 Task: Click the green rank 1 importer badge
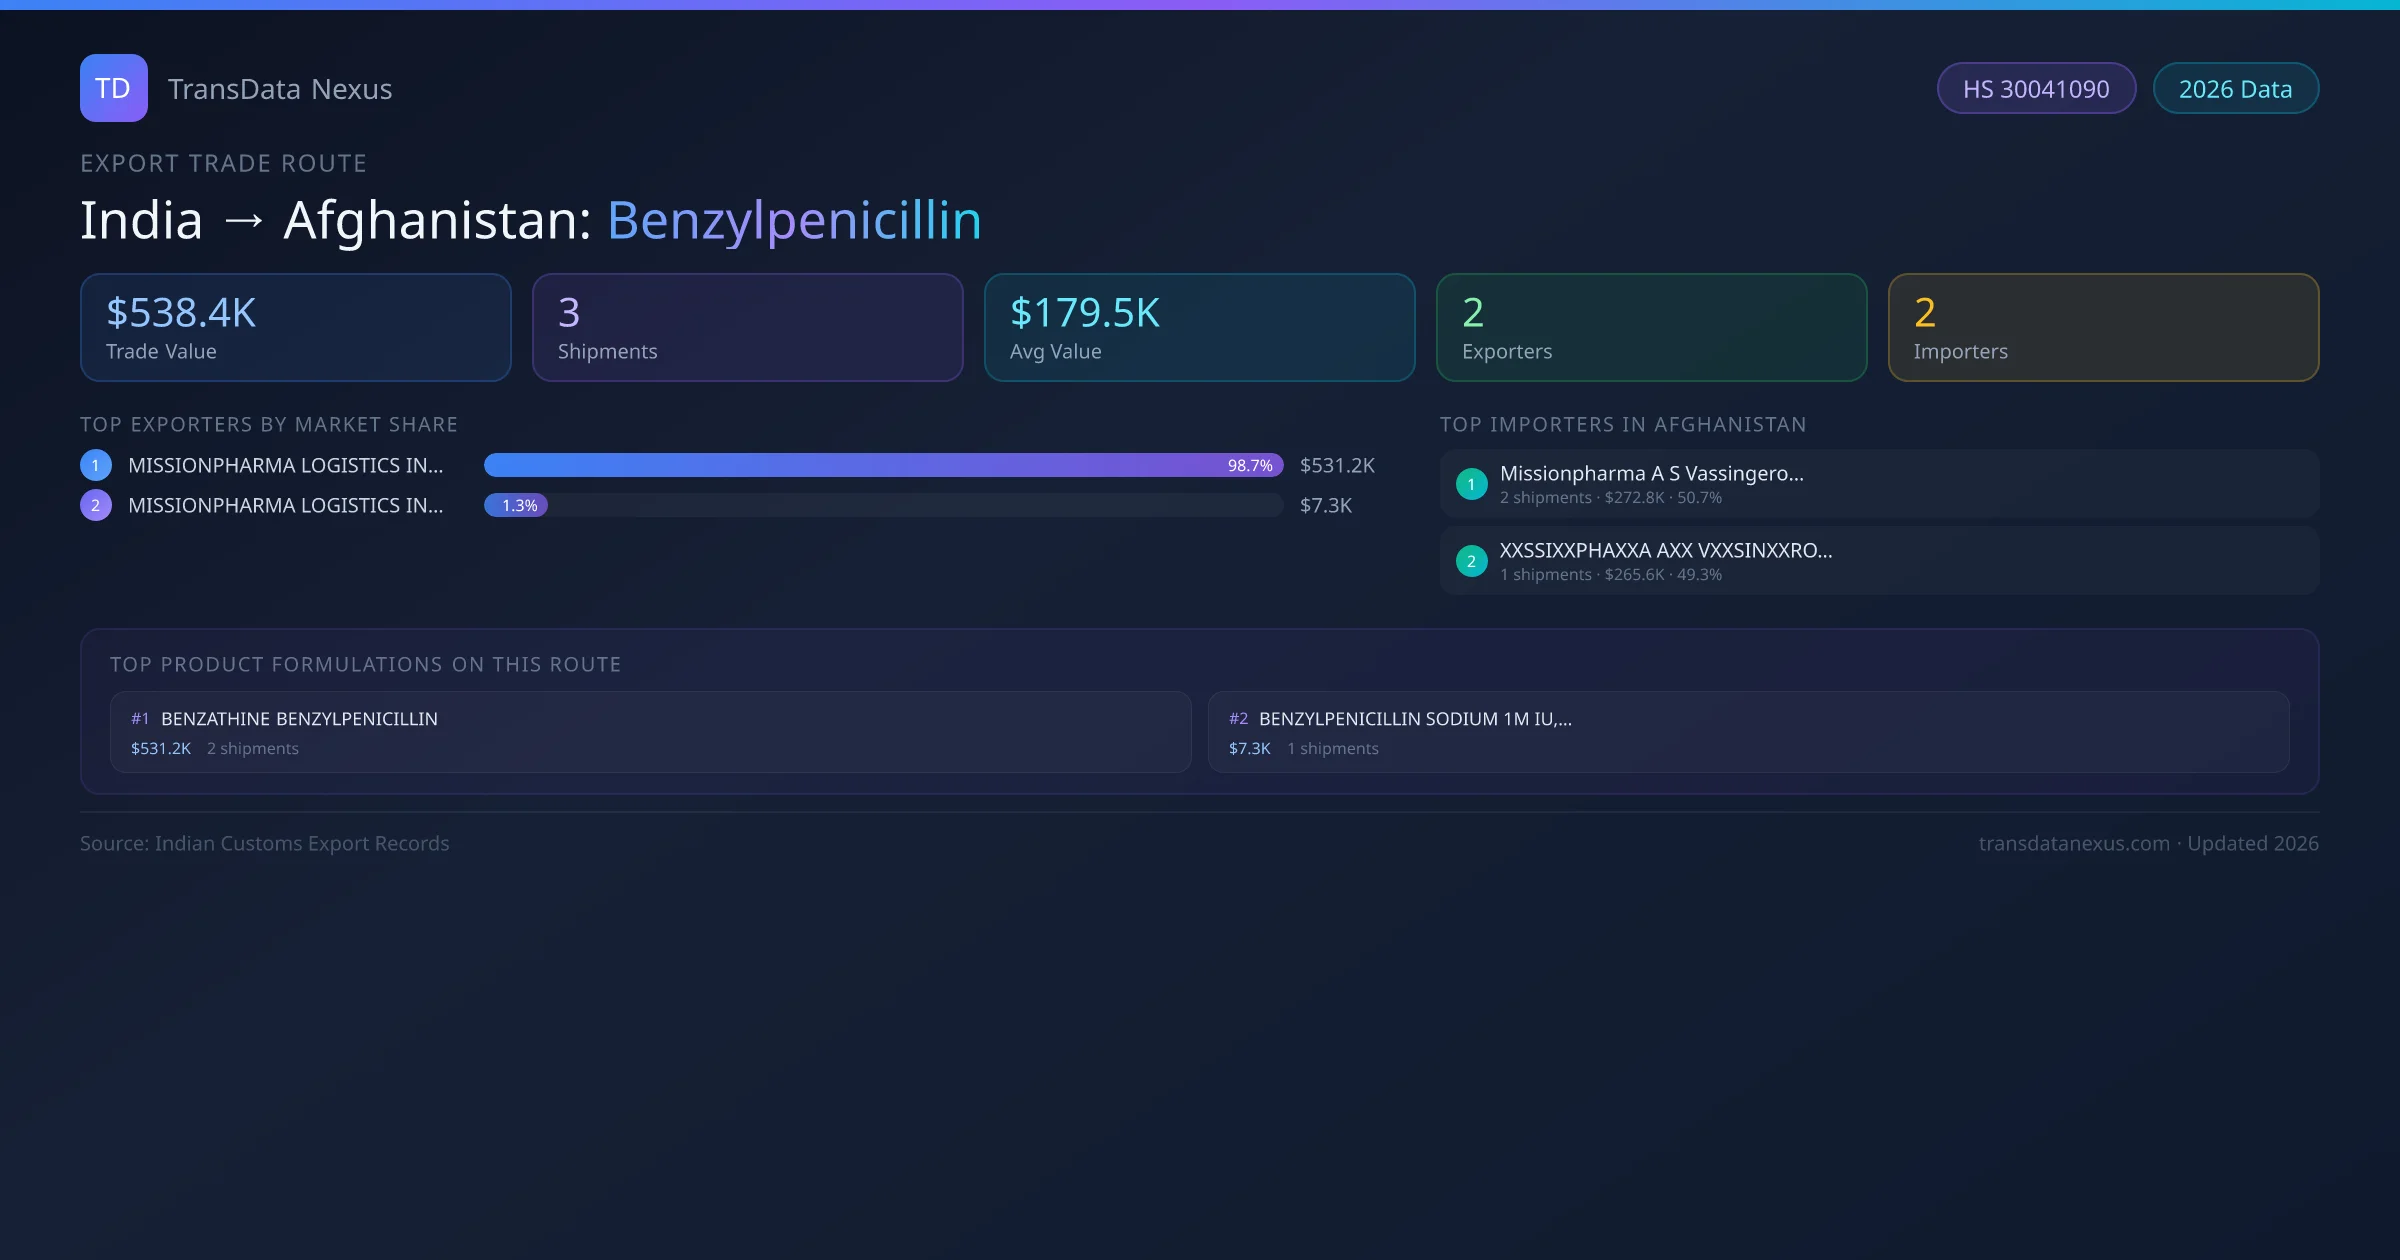click(x=1471, y=484)
